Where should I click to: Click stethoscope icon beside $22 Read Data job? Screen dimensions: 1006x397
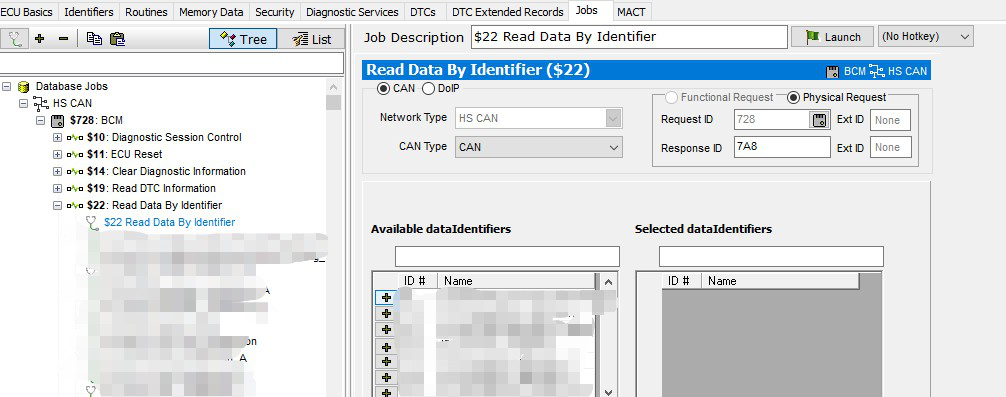coord(93,223)
